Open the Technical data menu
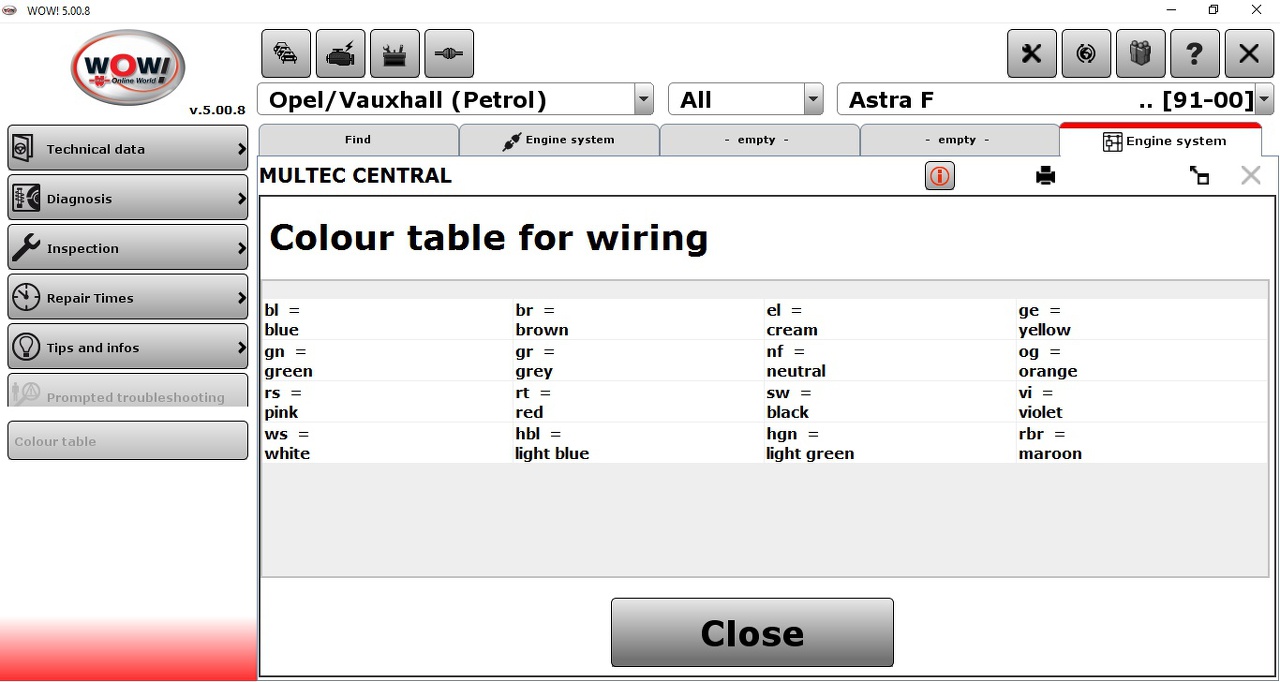The width and height of the screenshot is (1280, 682). click(x=128, y=149)
